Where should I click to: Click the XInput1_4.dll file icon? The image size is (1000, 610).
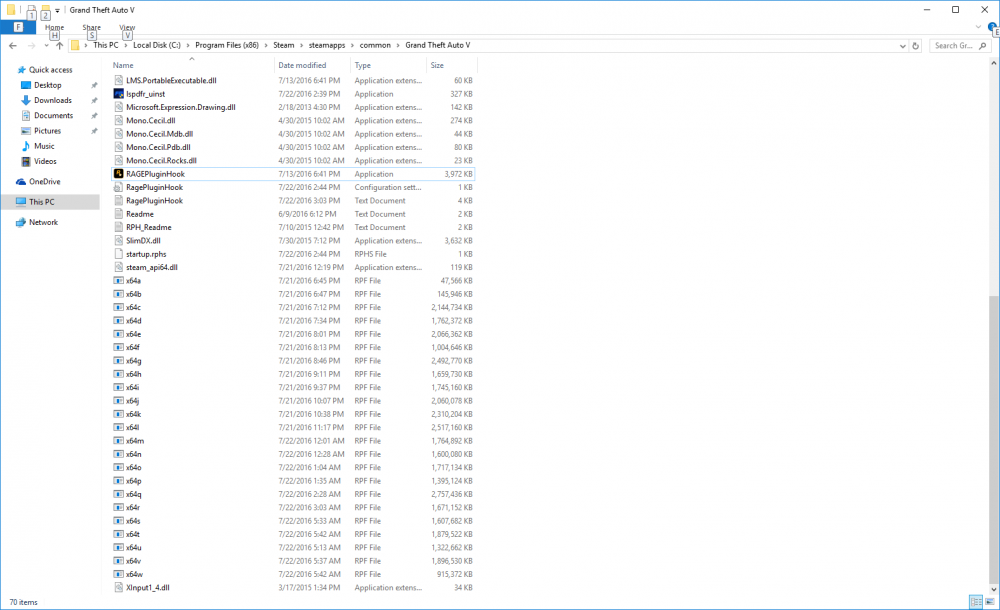tap(119, 588)
